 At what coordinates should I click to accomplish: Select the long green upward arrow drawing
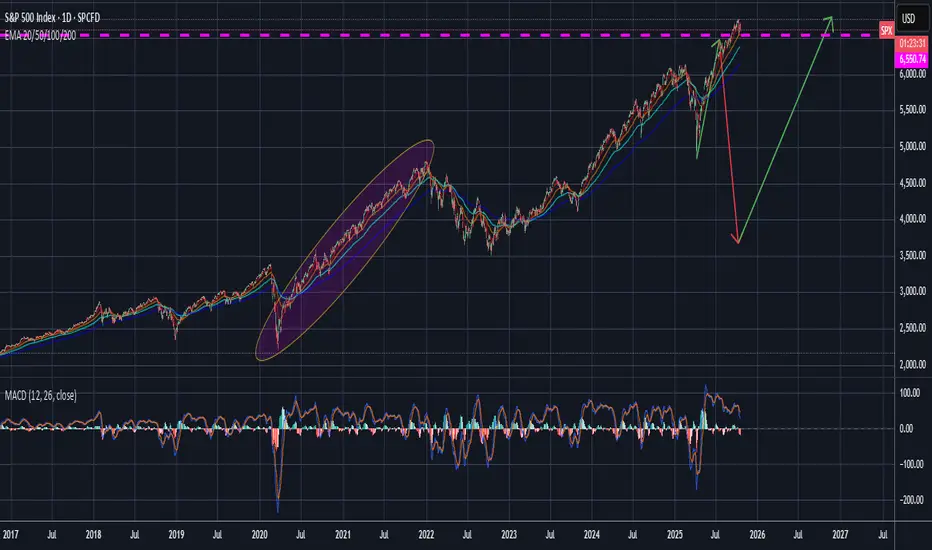coord(785,131)
